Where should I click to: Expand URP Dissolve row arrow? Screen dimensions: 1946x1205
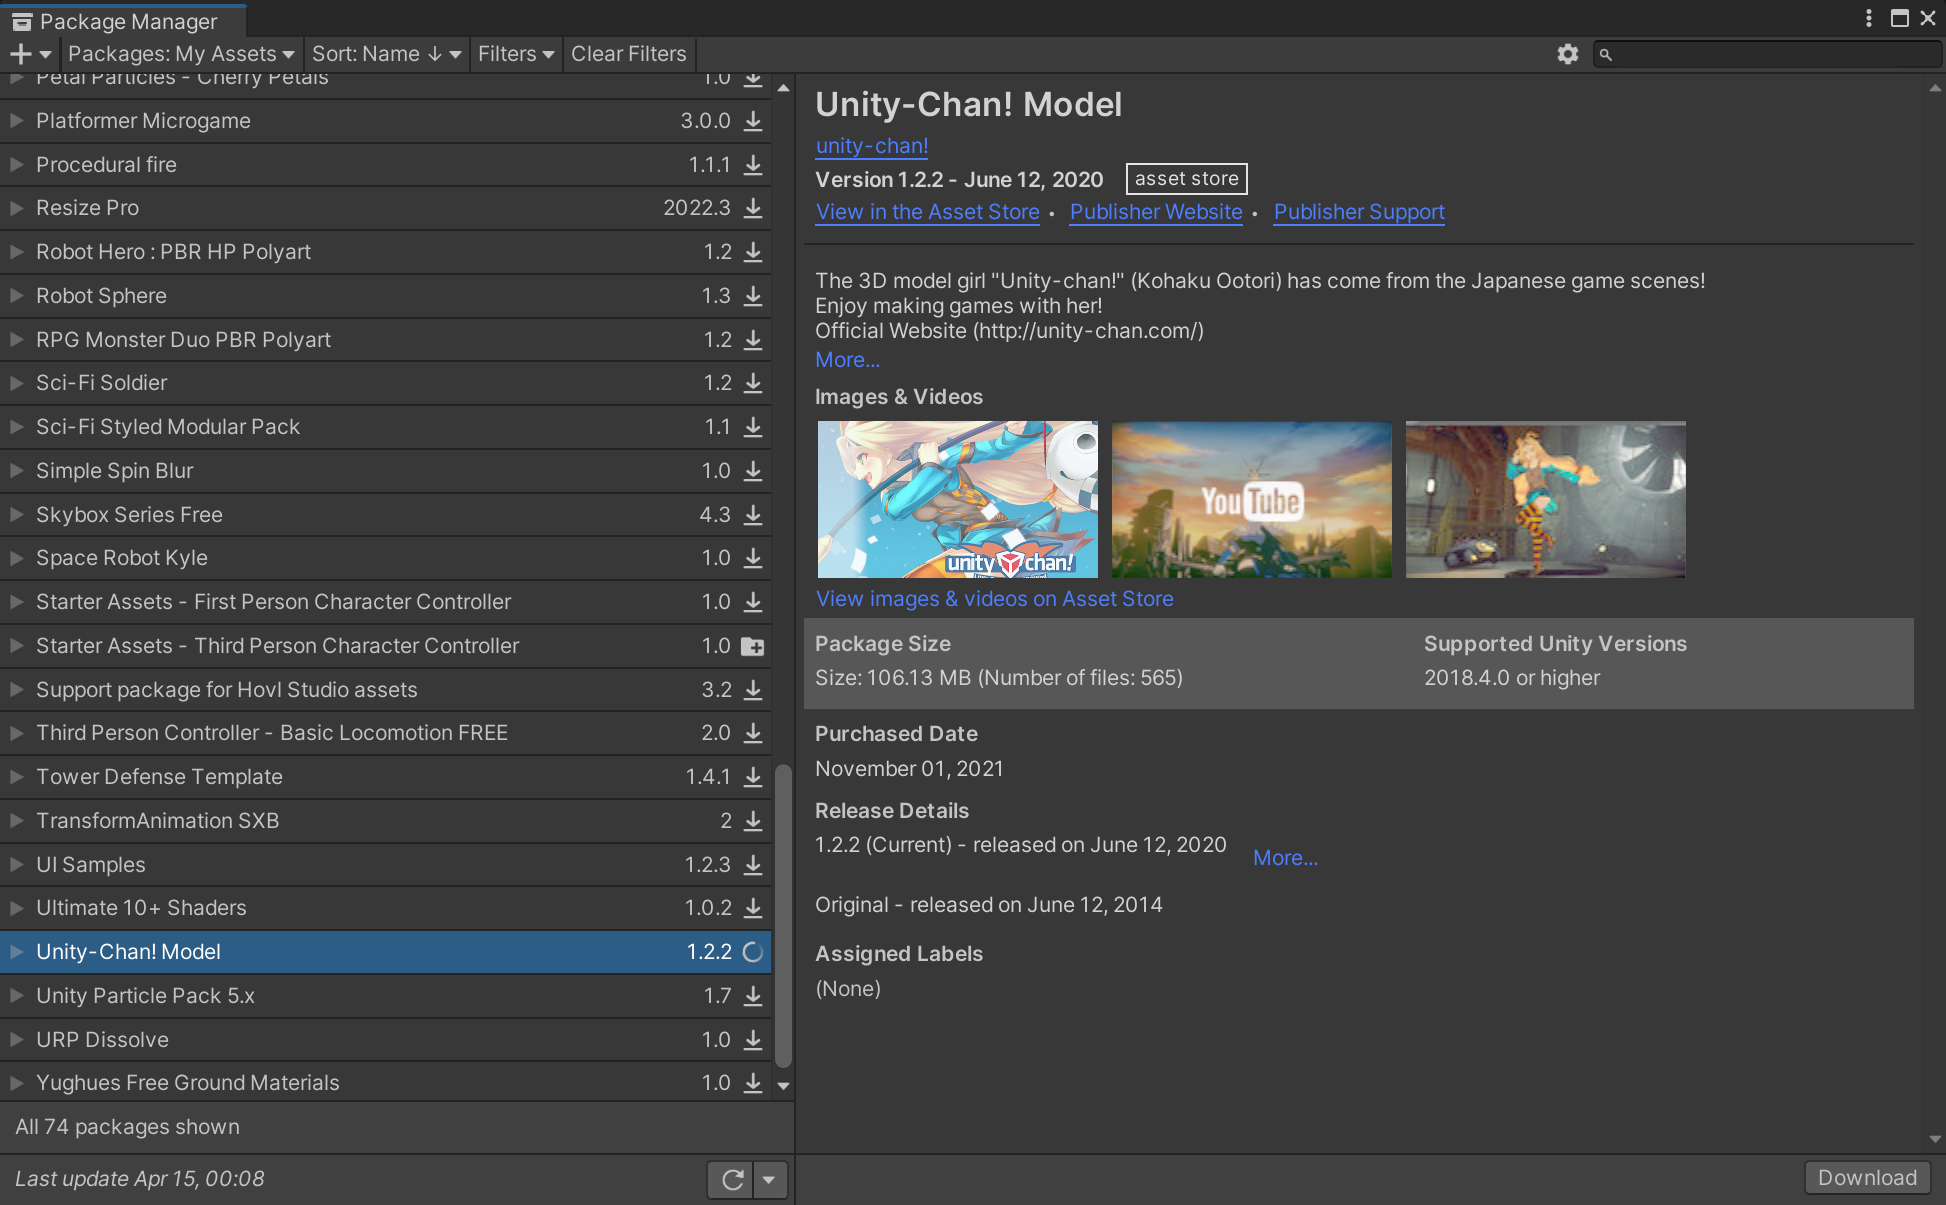pos(16,1040)
